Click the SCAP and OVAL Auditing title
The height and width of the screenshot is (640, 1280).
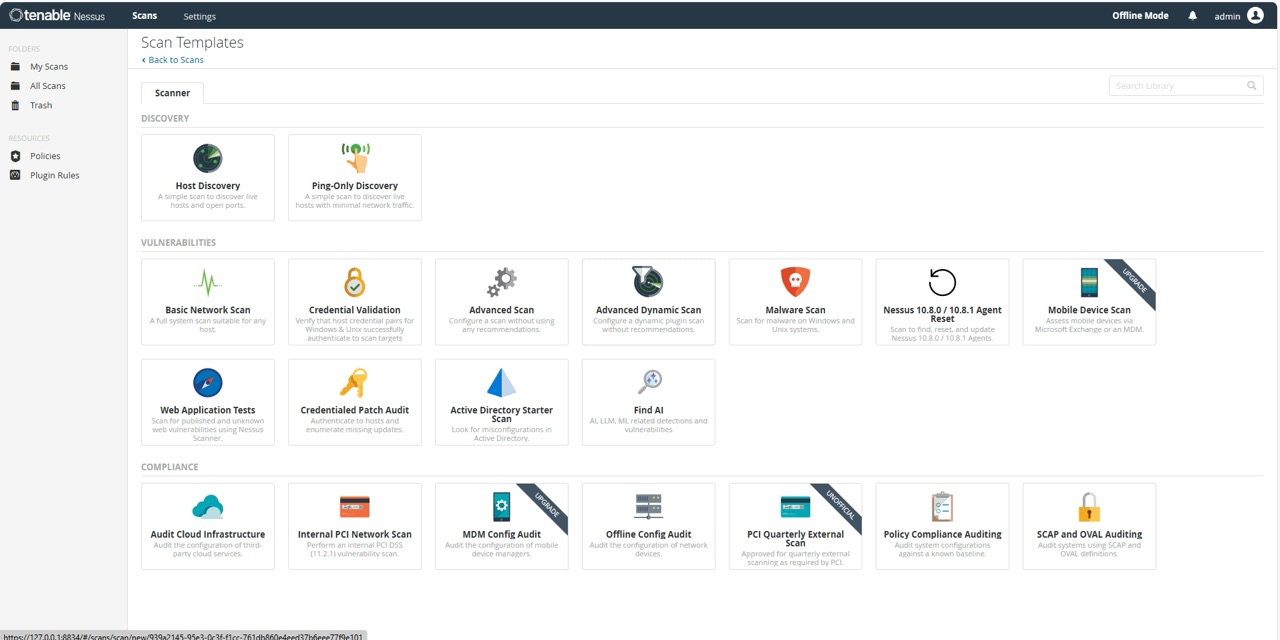1089,534
